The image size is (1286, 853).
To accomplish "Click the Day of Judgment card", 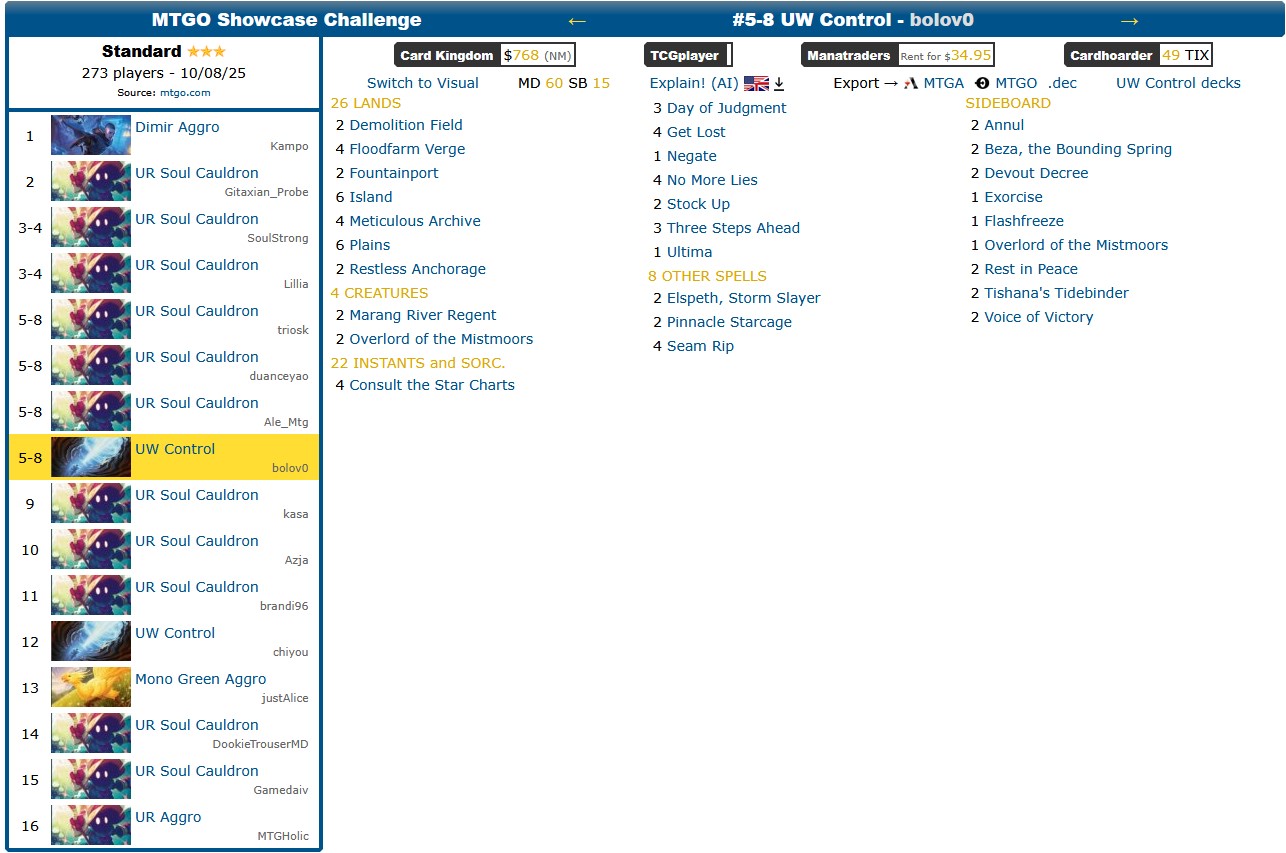I will 727,108.
